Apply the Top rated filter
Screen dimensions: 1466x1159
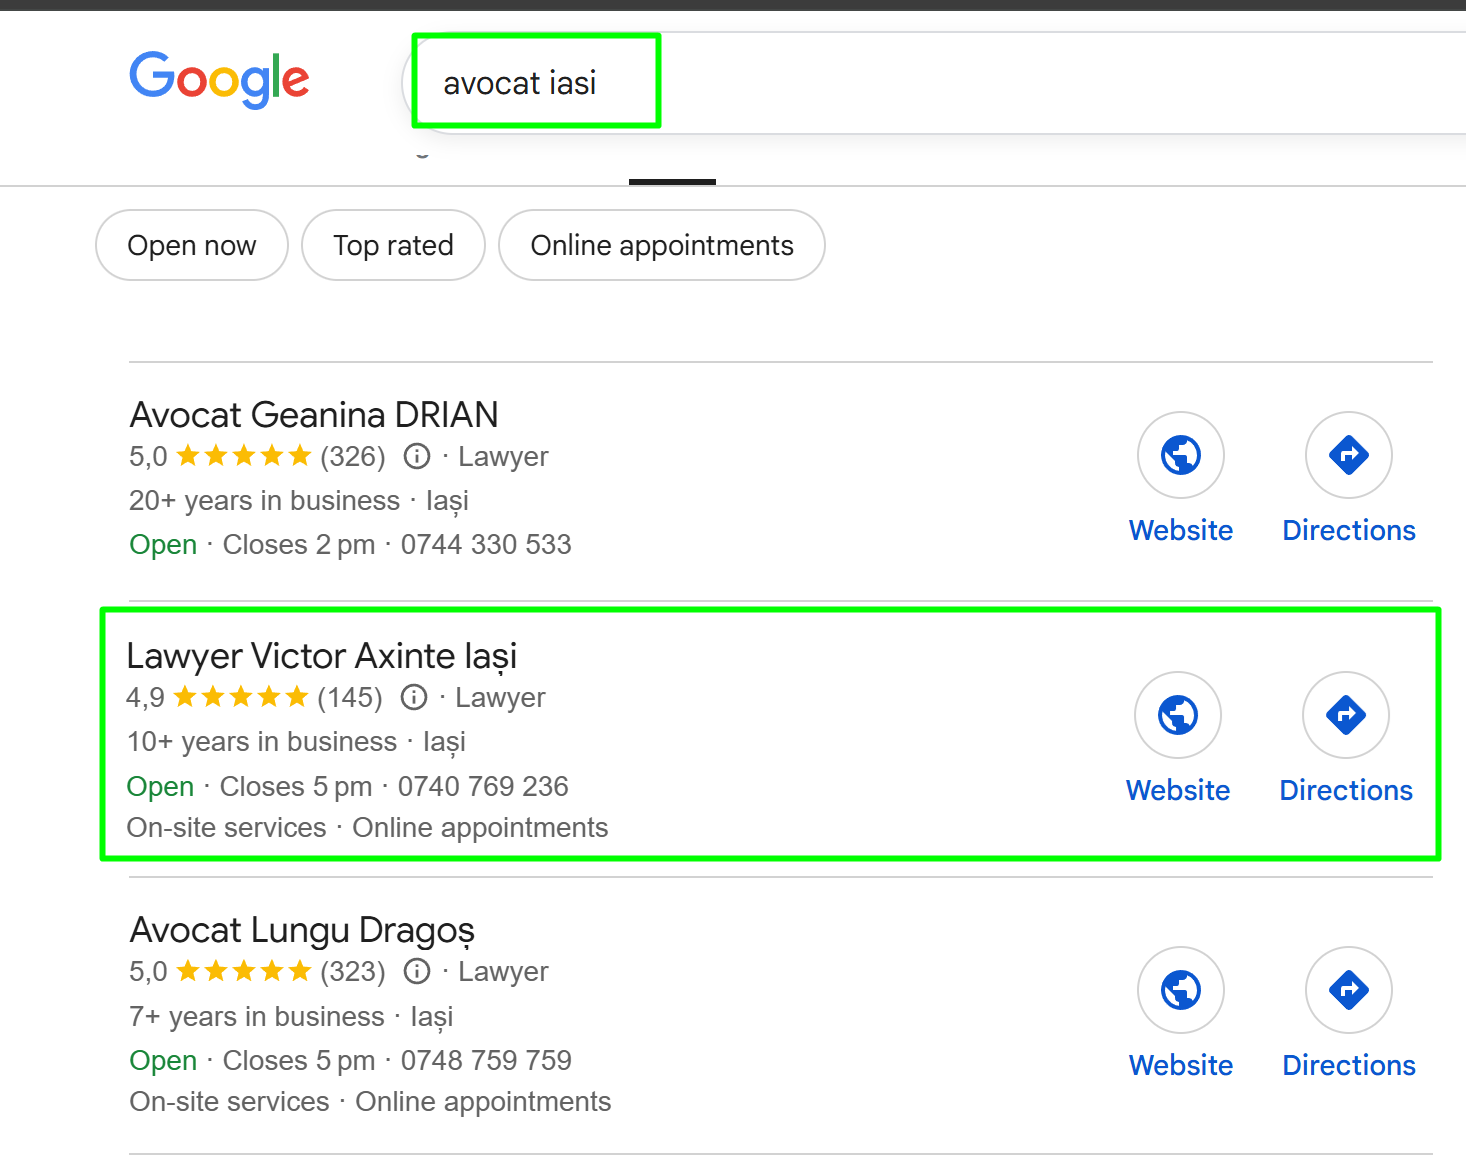(x=393, y=245)
